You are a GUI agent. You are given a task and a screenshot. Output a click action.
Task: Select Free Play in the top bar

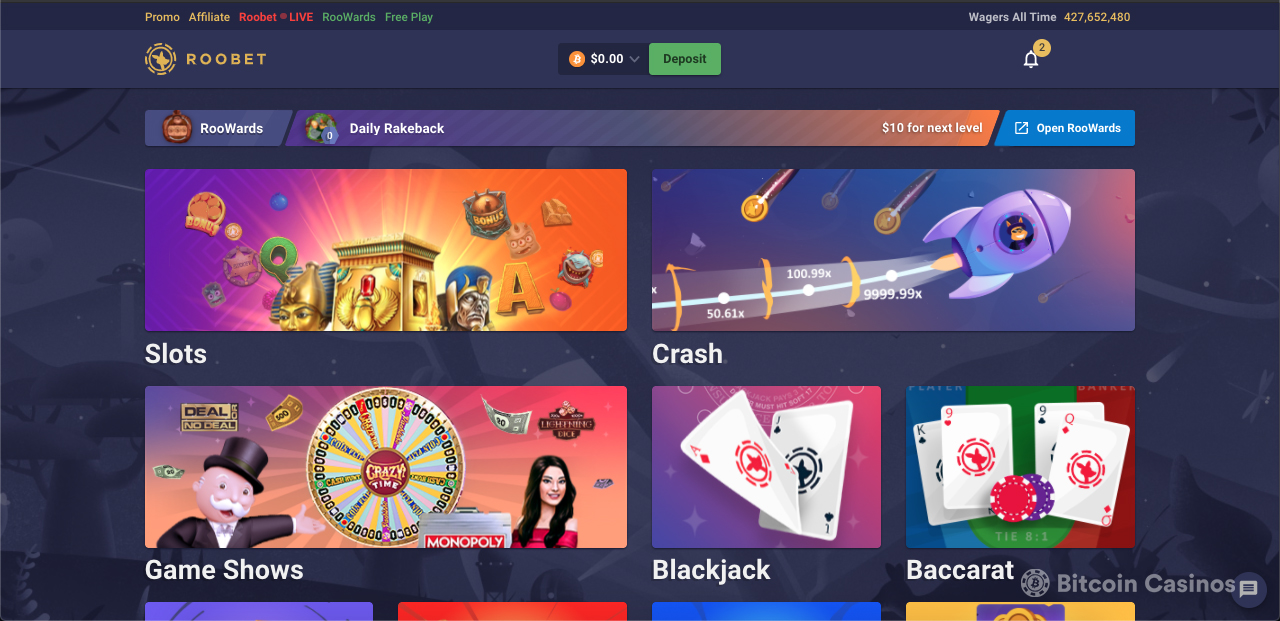(409, 17)
